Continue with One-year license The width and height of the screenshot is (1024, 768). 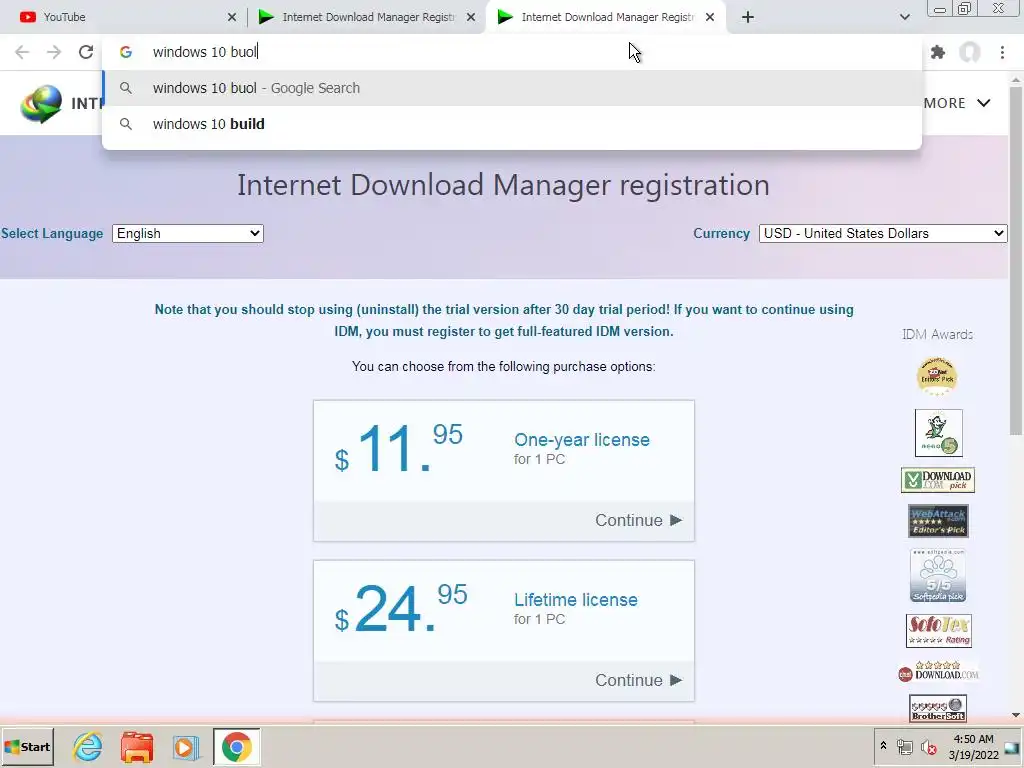[638, 520]
